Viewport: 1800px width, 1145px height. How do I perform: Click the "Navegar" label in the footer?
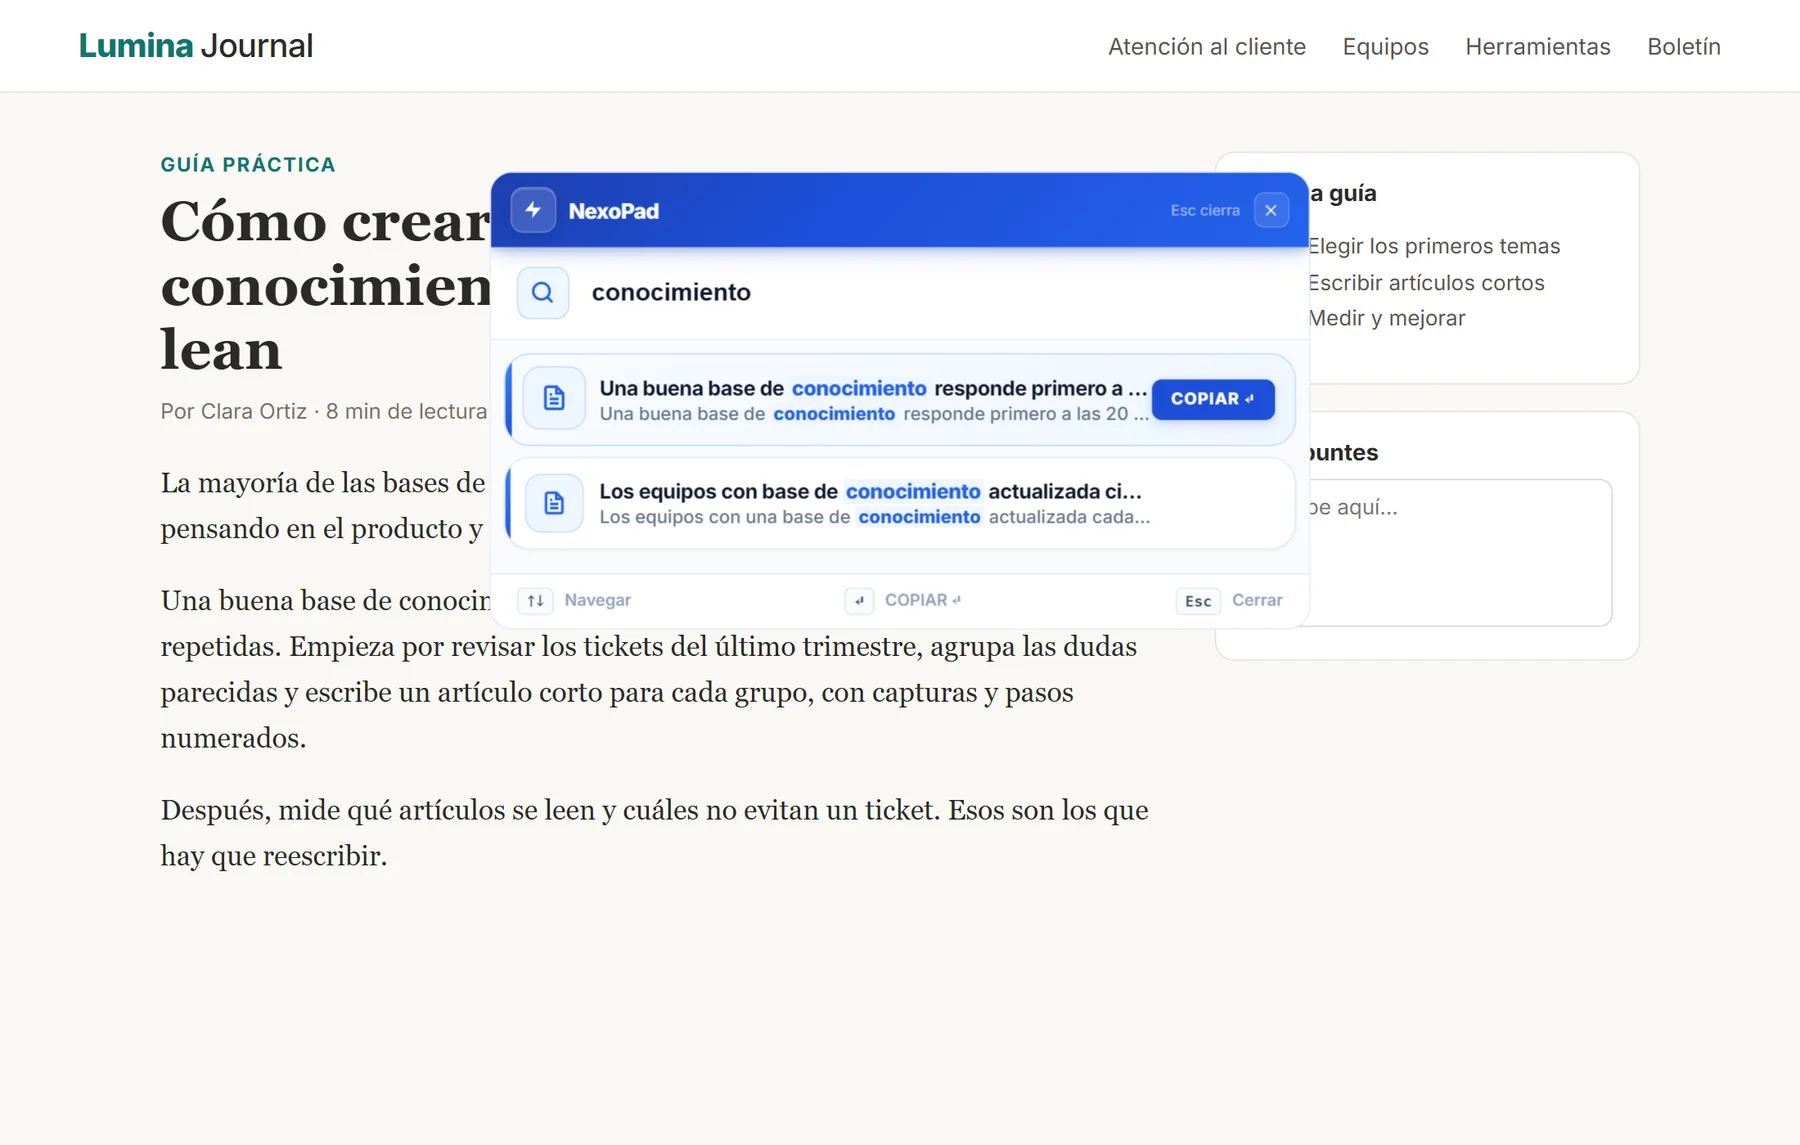597,600
